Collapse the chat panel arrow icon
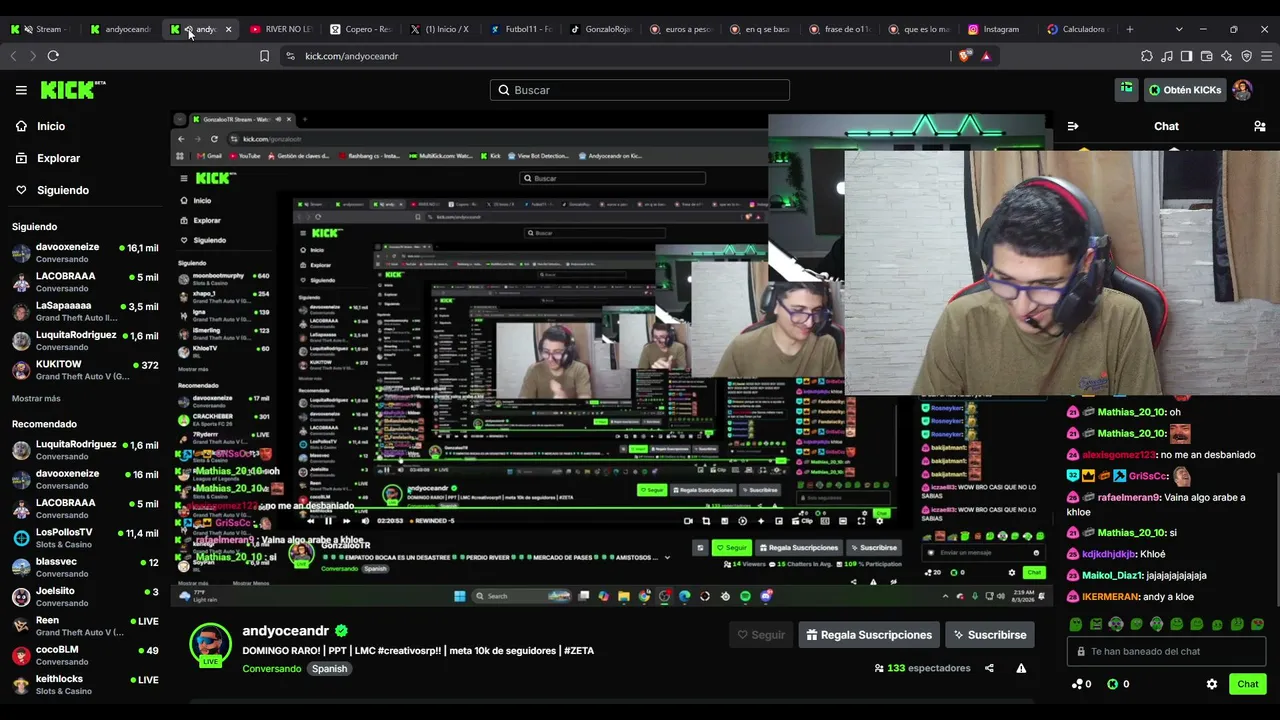 coord(1073,126)
